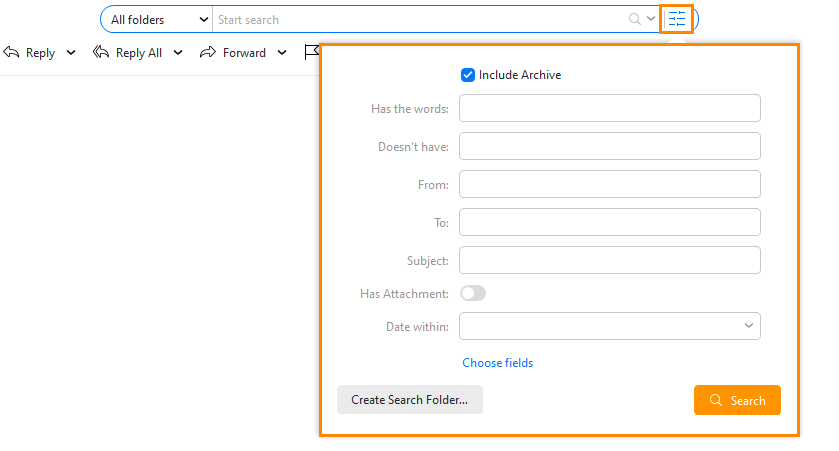Open the Reply options arrow

point(70,53)
